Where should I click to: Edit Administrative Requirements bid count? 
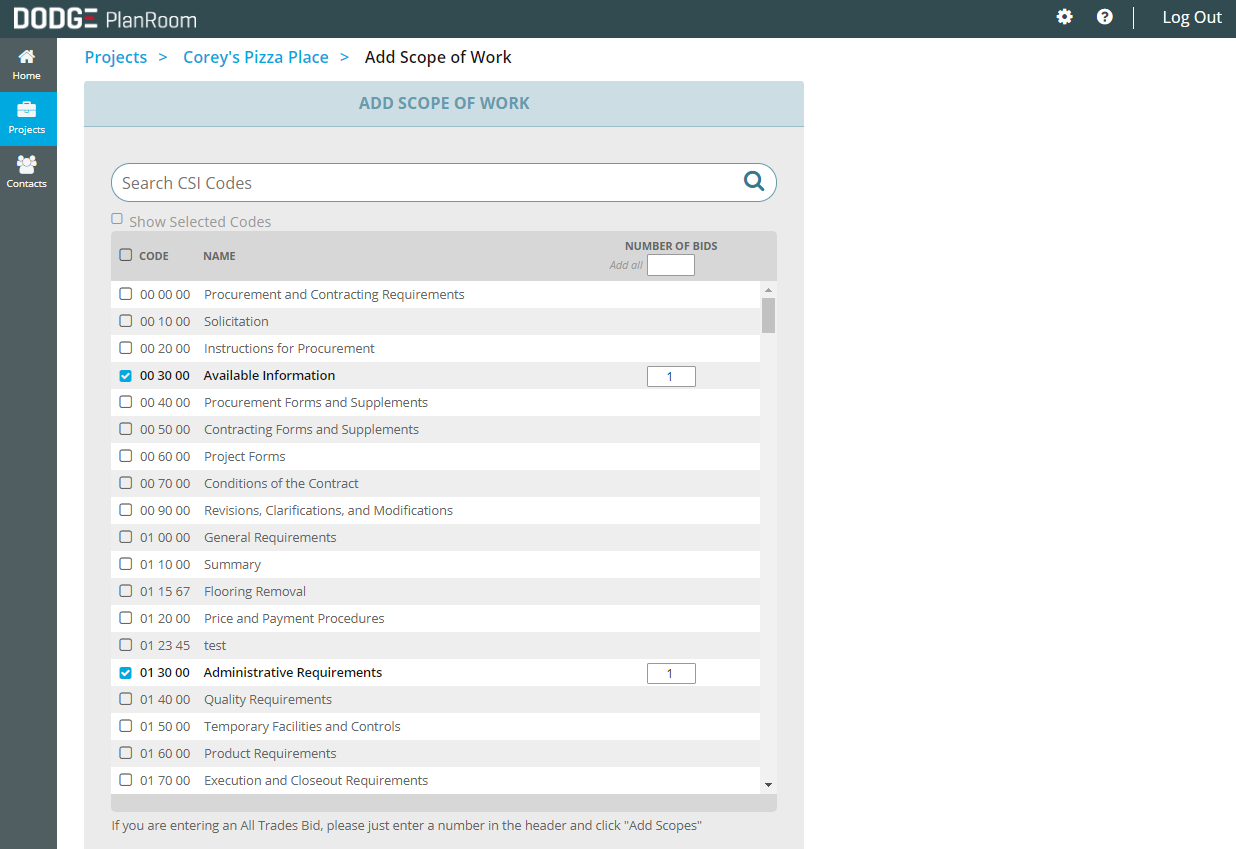[x=670, y=673]
